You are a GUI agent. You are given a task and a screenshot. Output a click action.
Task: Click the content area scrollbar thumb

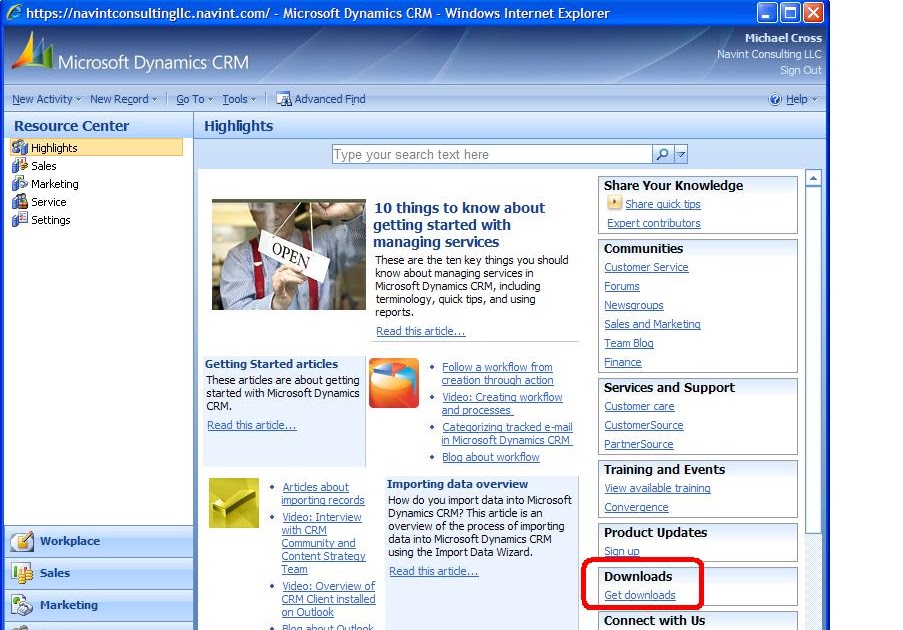tap(813, 360)
